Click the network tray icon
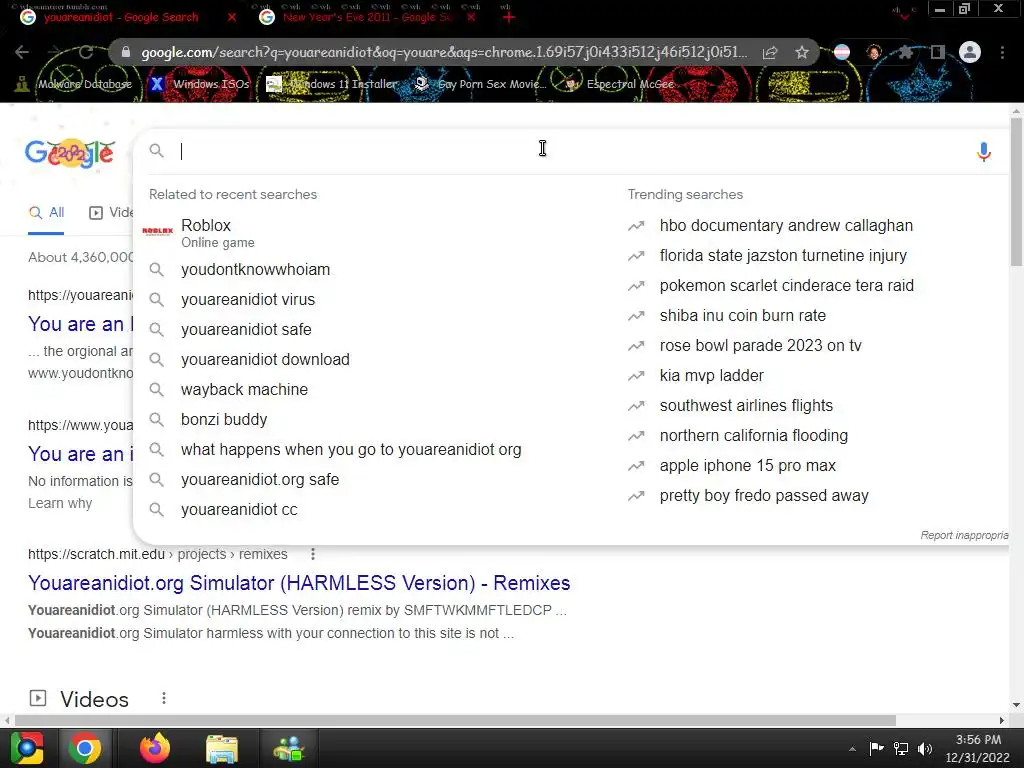This screenshot has width=1024, height=768. [x=901, y=748]
